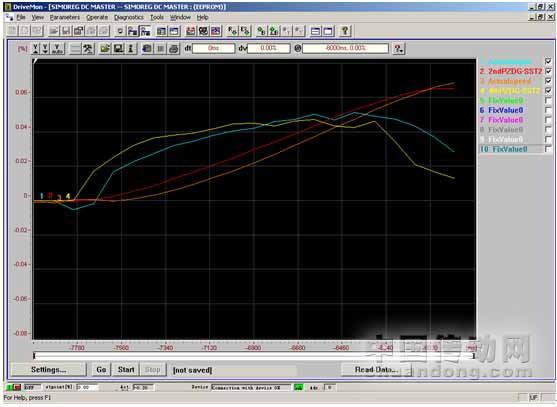Click the Settings... button
The height and width of the screenshot is (407, 557).
point(48,369)
